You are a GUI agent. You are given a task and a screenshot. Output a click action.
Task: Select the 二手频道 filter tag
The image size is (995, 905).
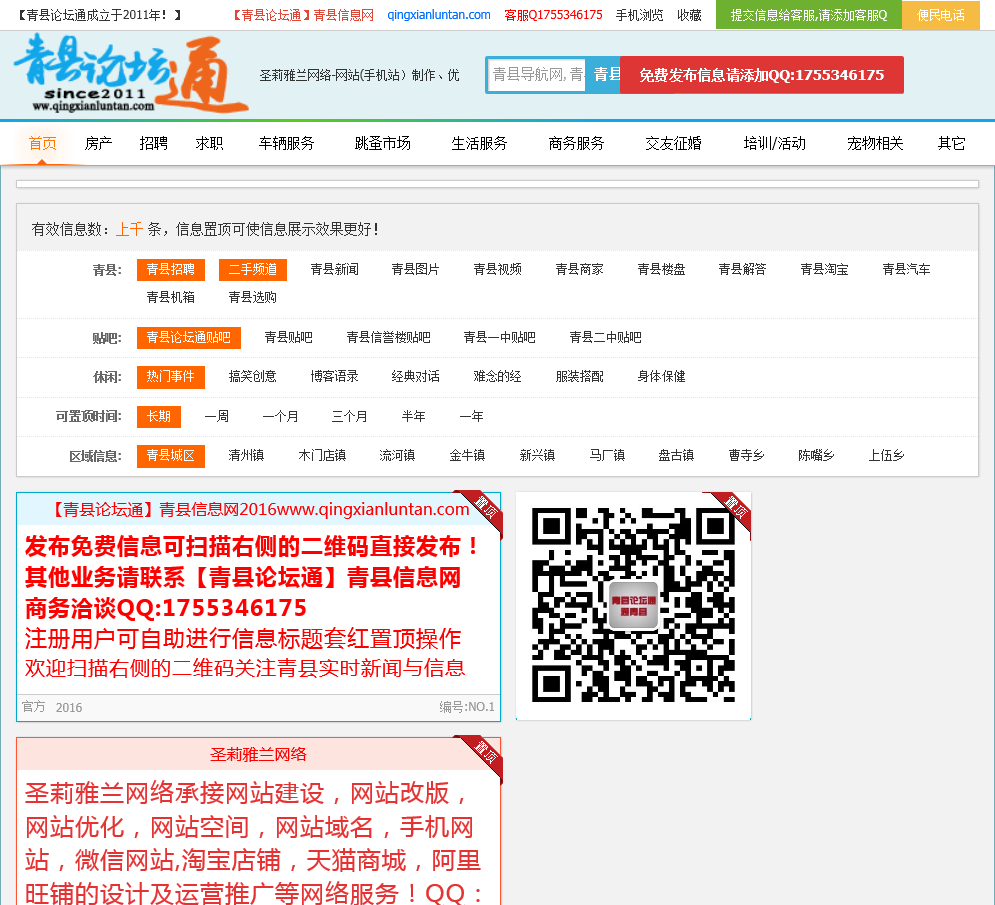pos(253,270)
